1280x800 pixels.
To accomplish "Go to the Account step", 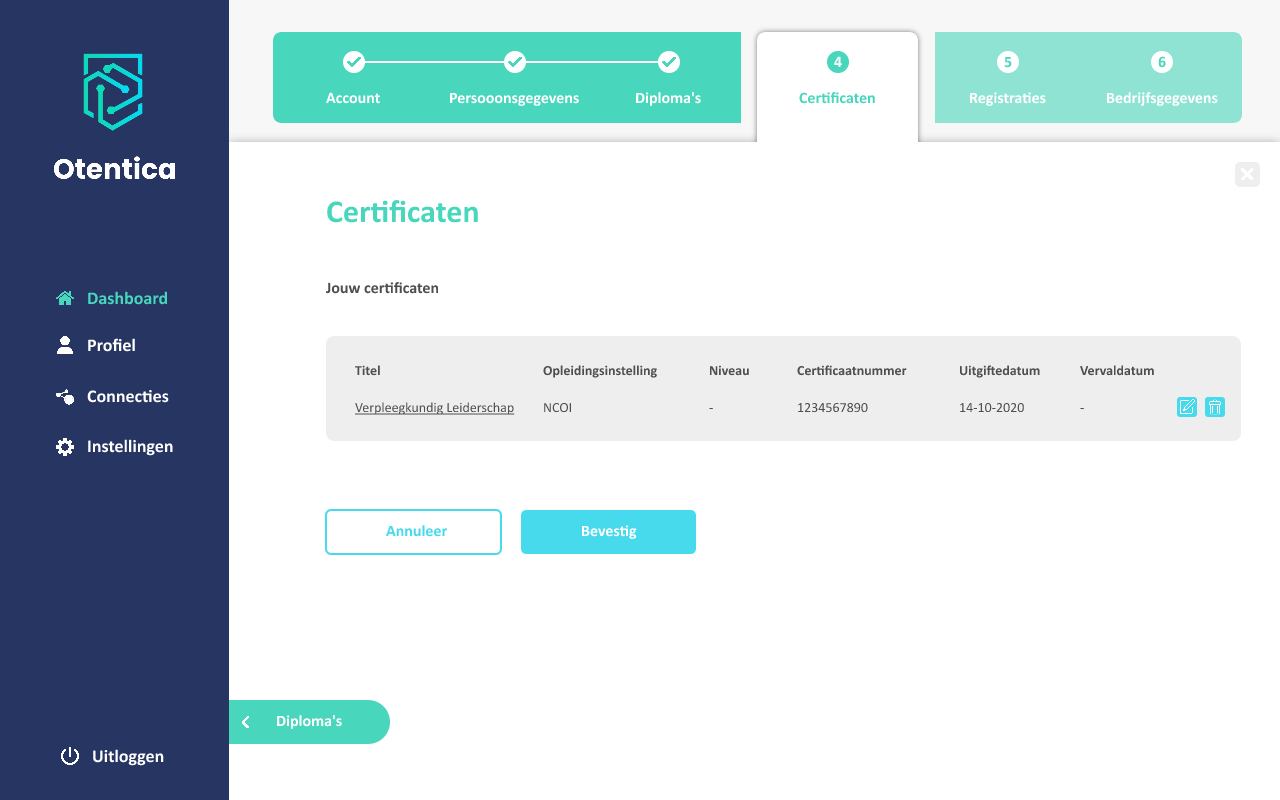I will [x=353, y=98].
